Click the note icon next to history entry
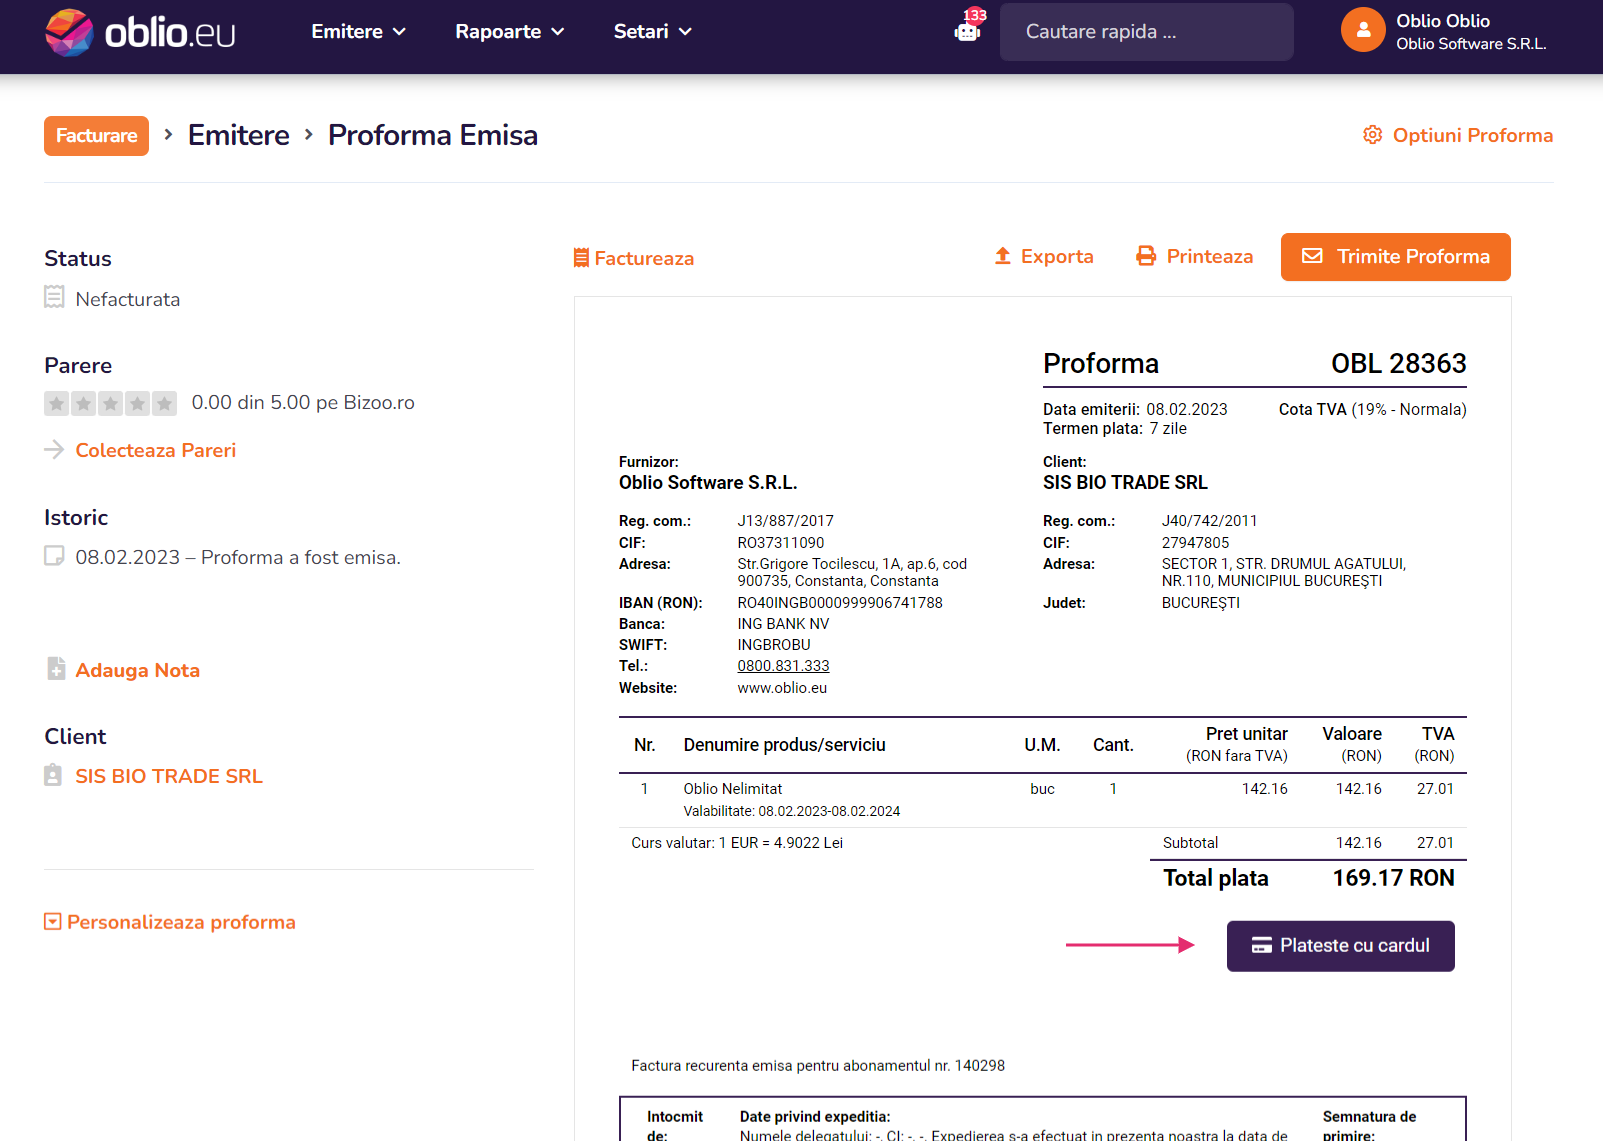 54,556
